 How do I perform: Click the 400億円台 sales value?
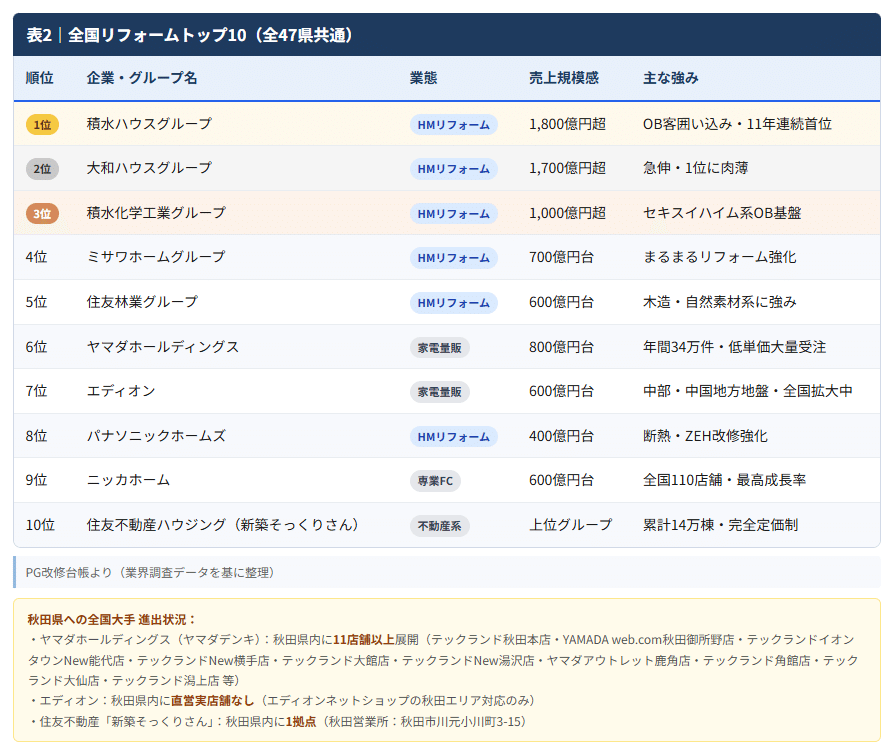click(562, 436)
